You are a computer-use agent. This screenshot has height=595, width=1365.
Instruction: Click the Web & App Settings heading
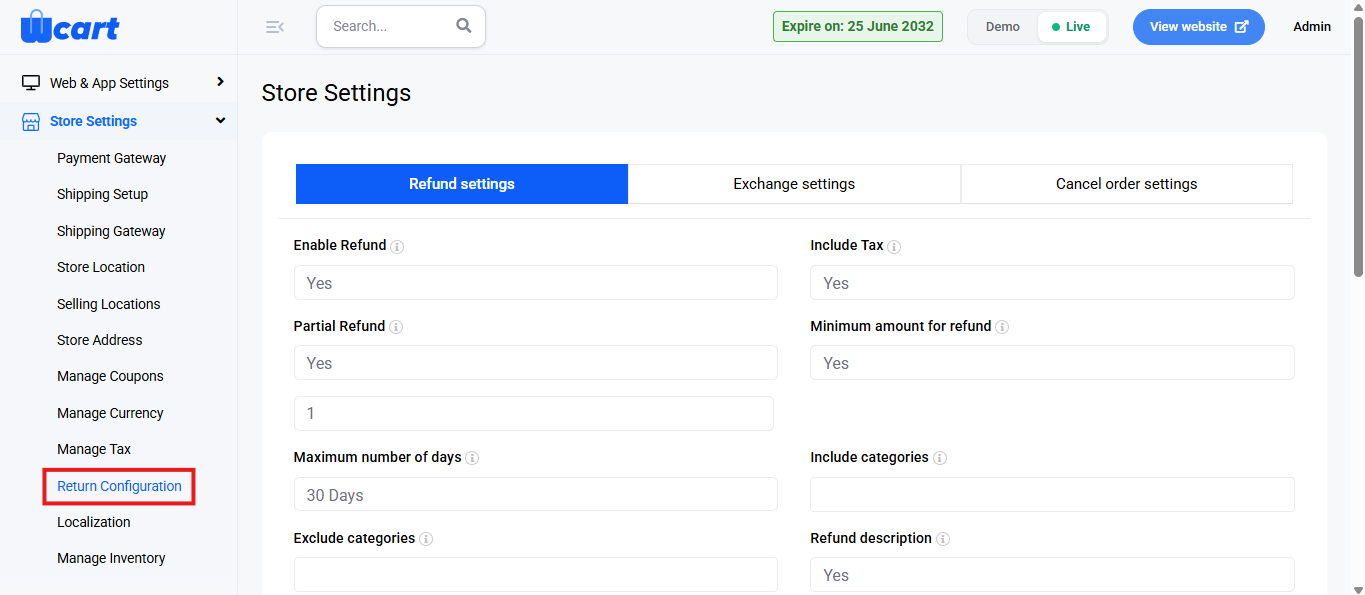(x=109, y=83)
